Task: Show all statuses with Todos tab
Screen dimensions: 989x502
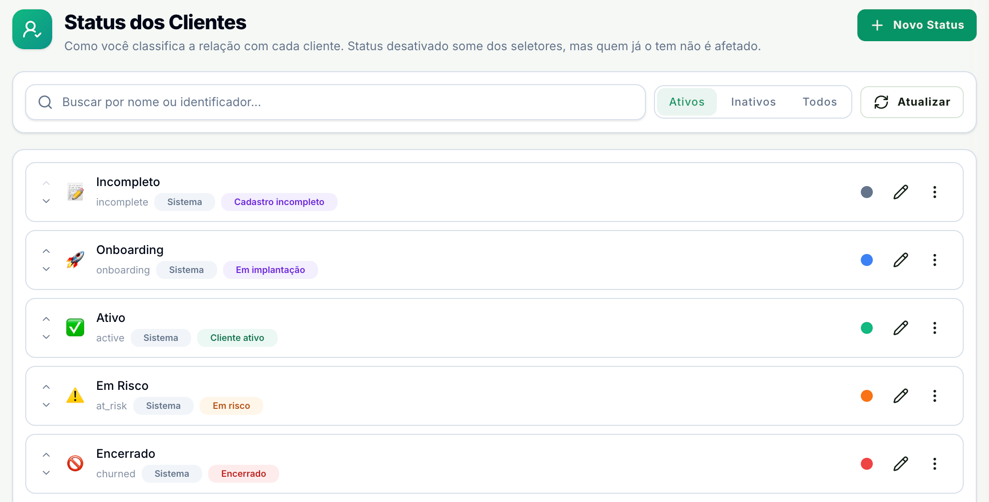Action: [819, 102]
